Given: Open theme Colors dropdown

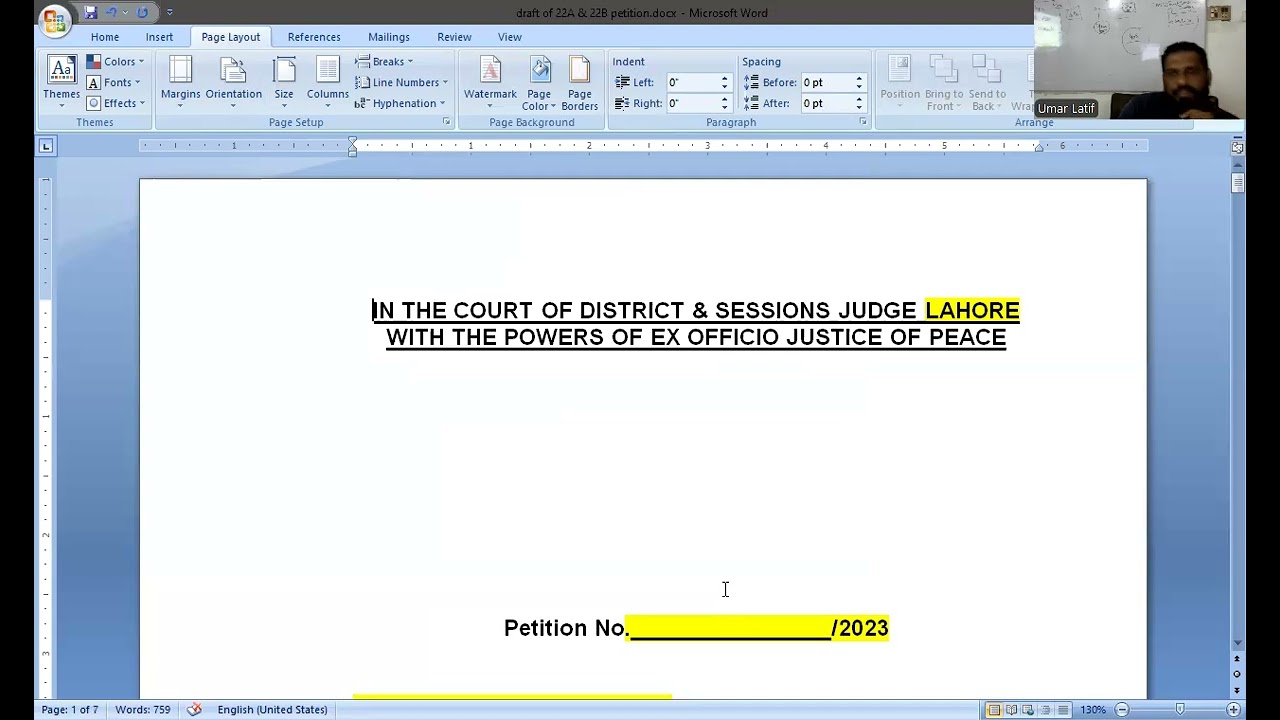Looking at the screenshot, I should point(116,62).
